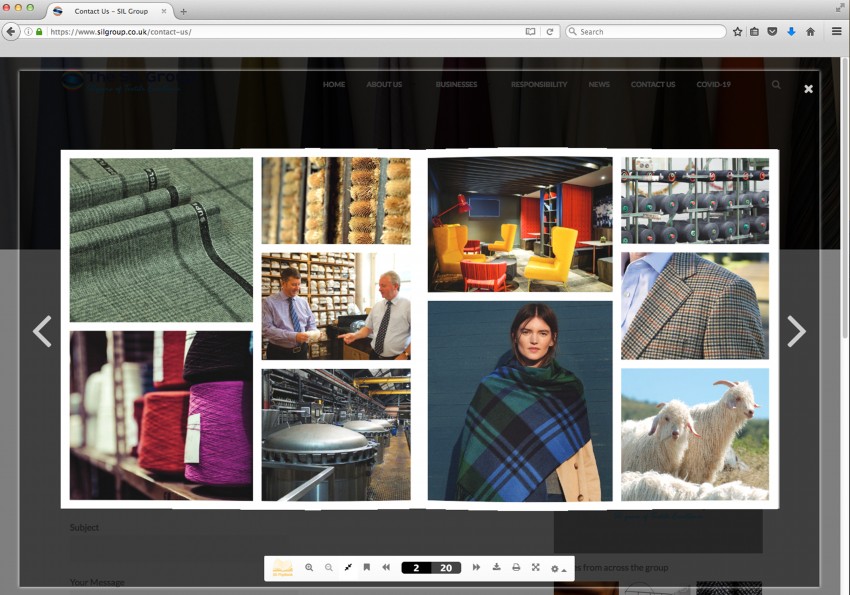Open the NEWS menu item
The image size is (850, 595).
[x=599, y=85]
